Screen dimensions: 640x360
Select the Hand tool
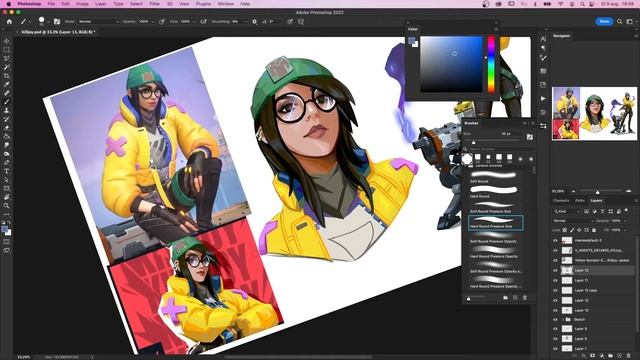coord(7,197)
